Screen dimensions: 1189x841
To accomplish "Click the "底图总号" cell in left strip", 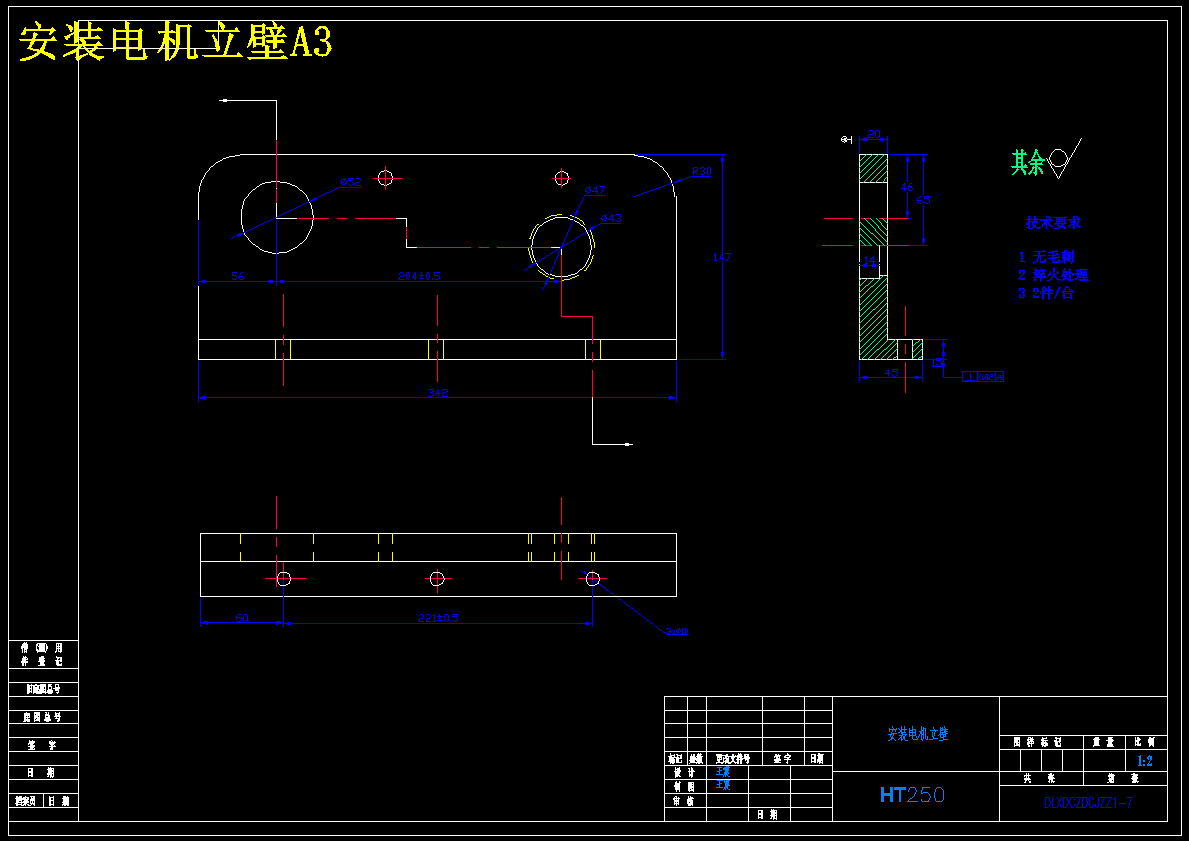I will 42,717.
